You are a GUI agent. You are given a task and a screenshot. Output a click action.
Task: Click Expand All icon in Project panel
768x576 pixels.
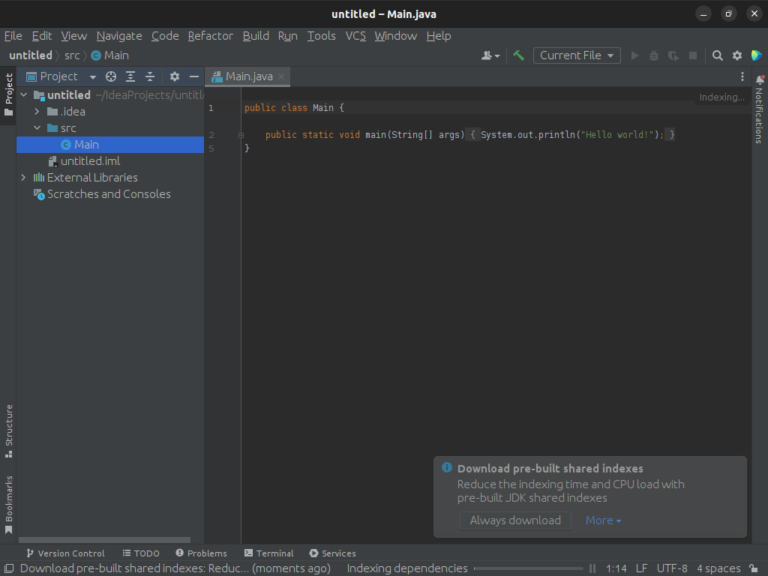pyautogui.click(x=130, y=76)
